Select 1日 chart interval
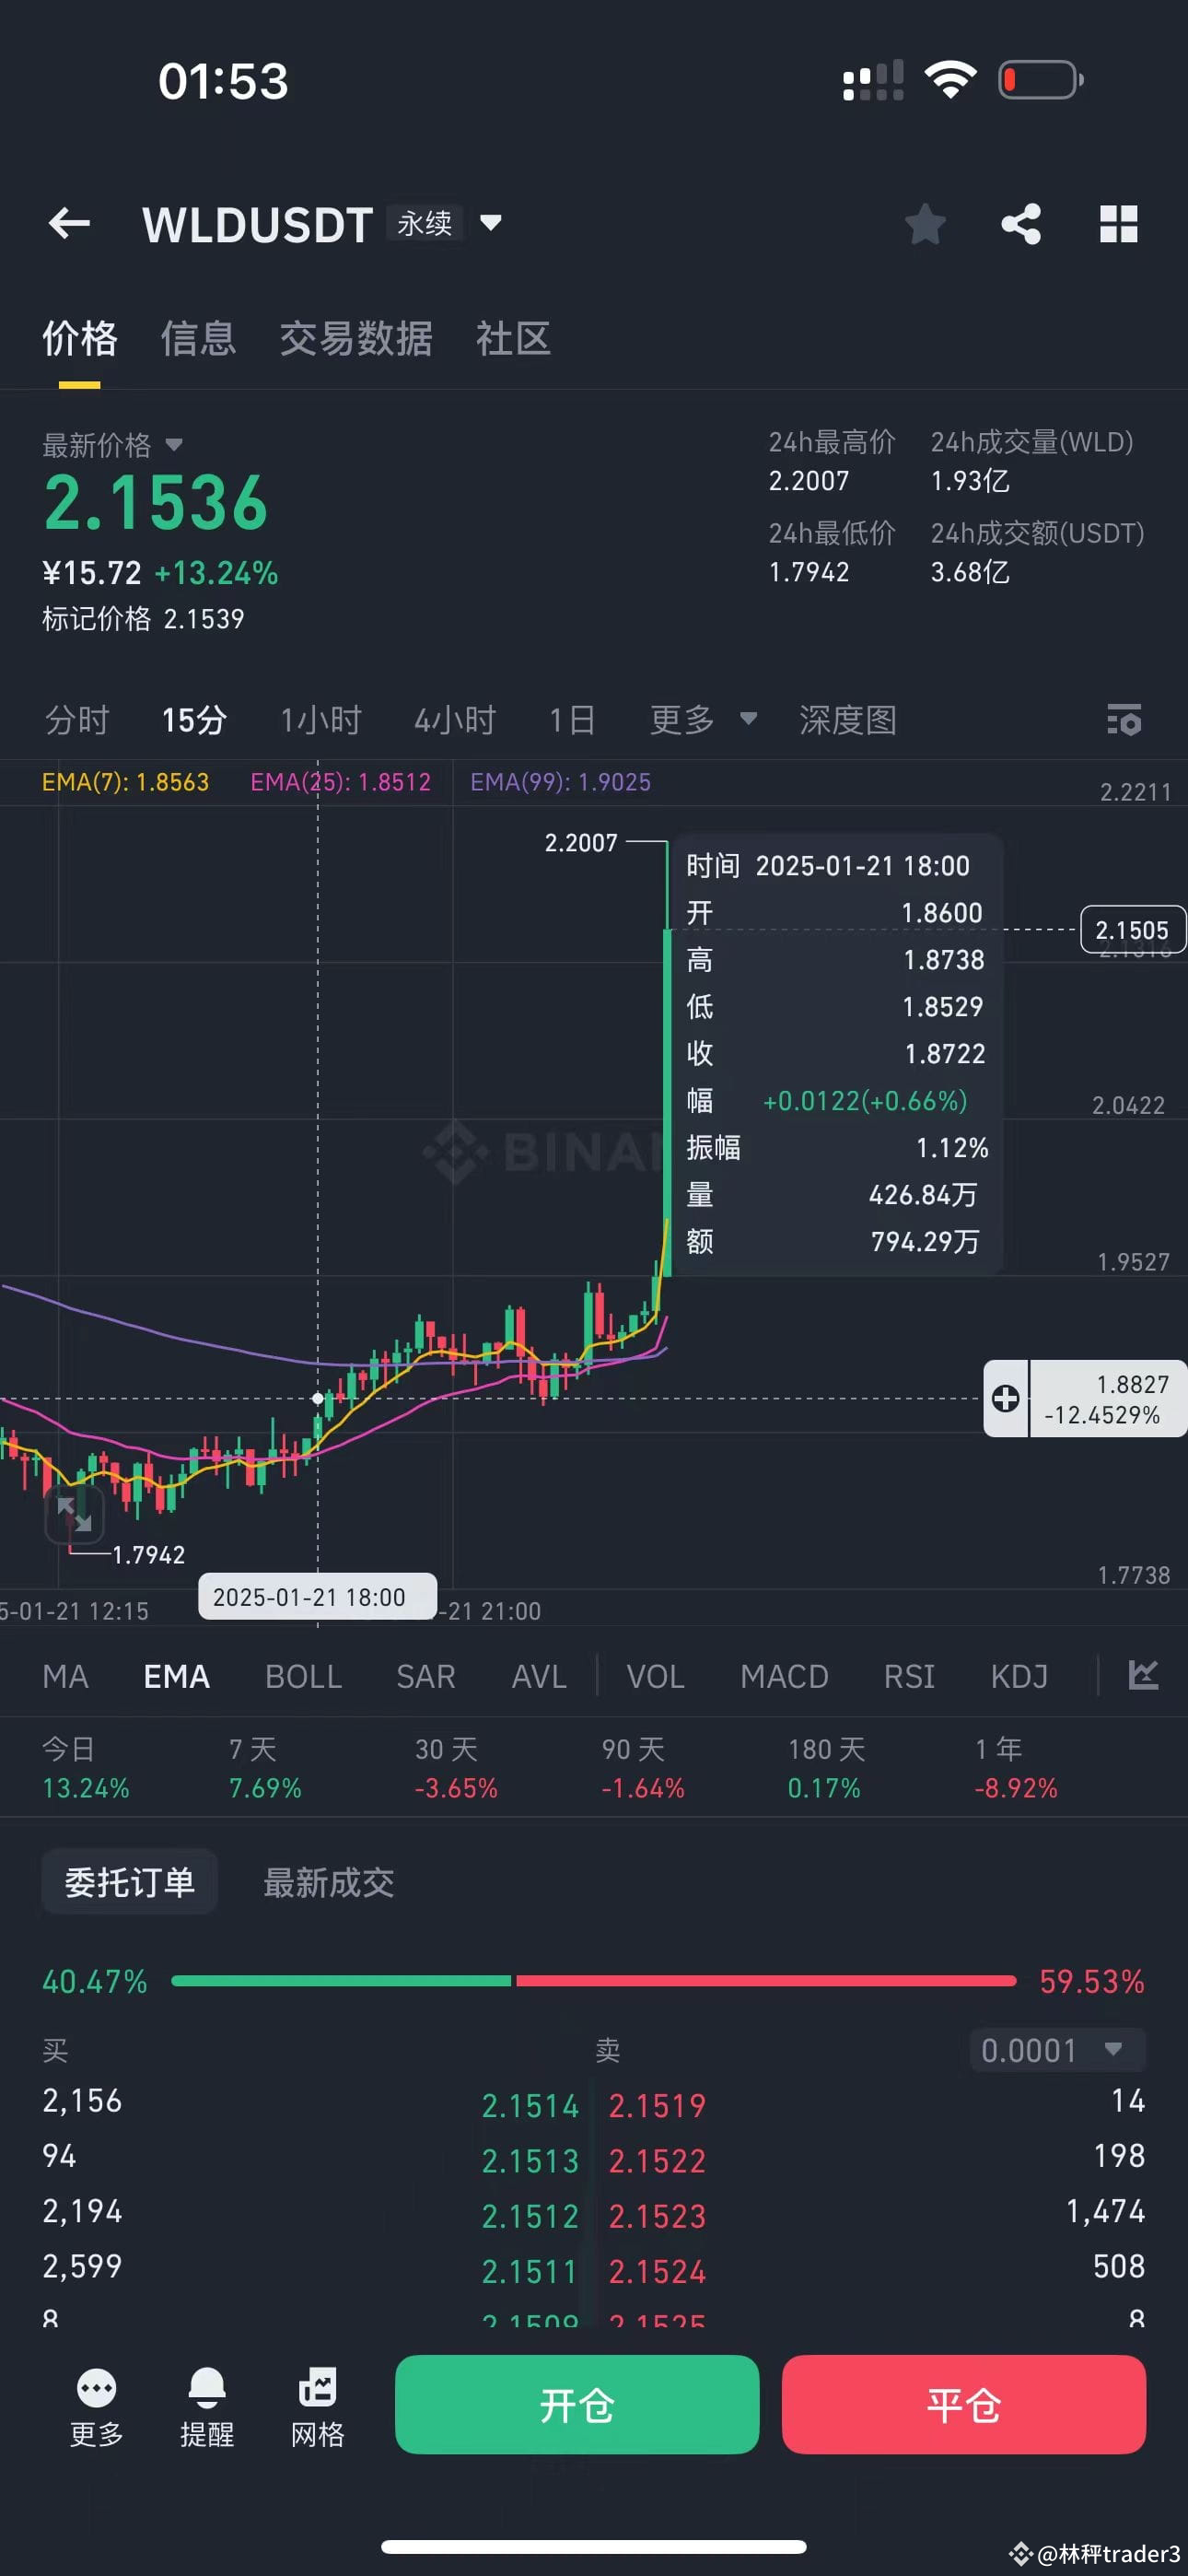Image resolution: width=1188 pixels, height=2576 pixels. [x=572, y=719]
